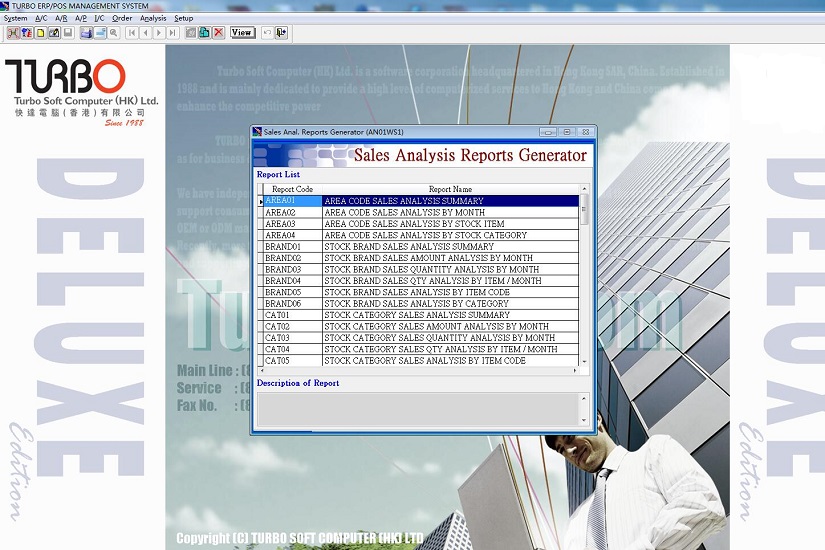Viewport: 825px width, 550px height.
Task: Select STOCK CATEGORY SALES QTY ANALYSIS BY ITEM / MONTH
Action: point(450,349)
